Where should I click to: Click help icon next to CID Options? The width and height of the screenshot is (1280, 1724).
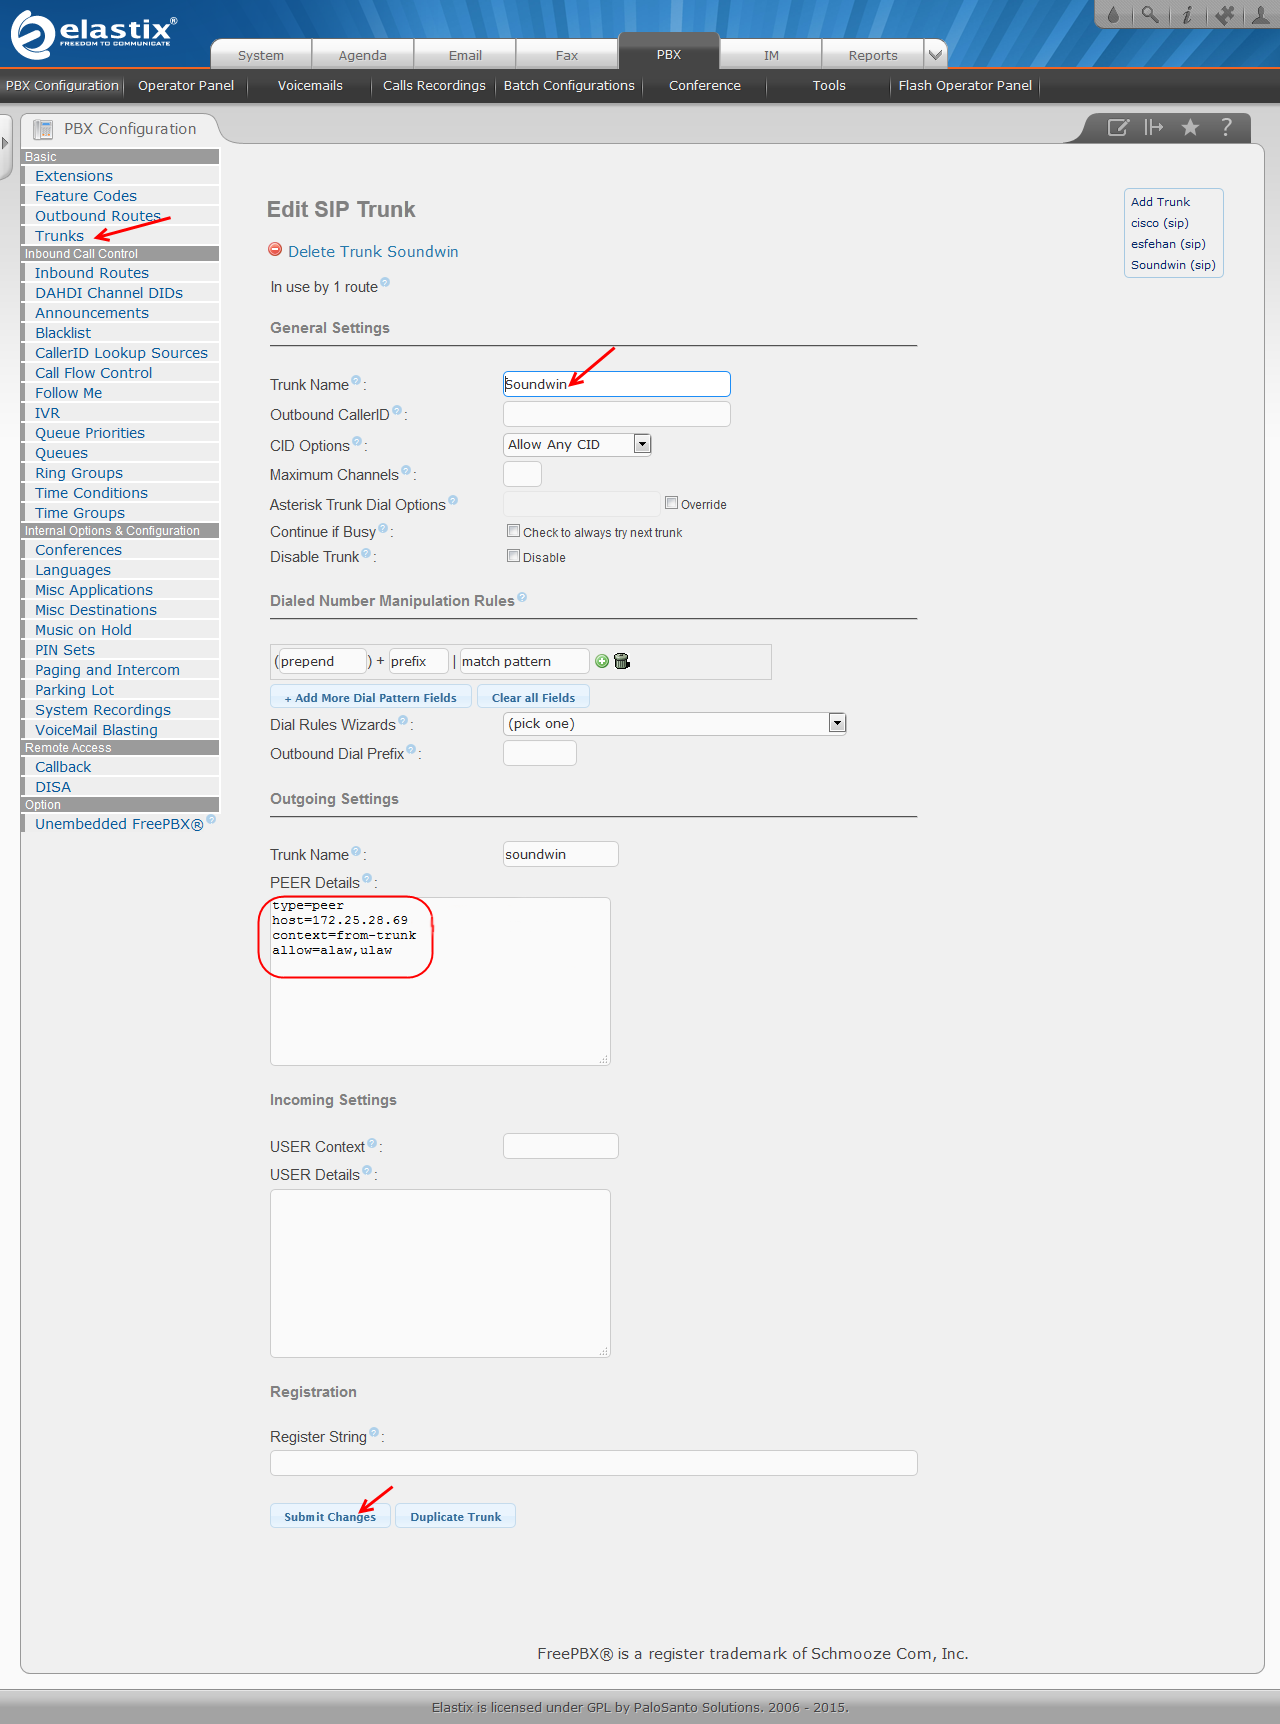tap(357, 441)
